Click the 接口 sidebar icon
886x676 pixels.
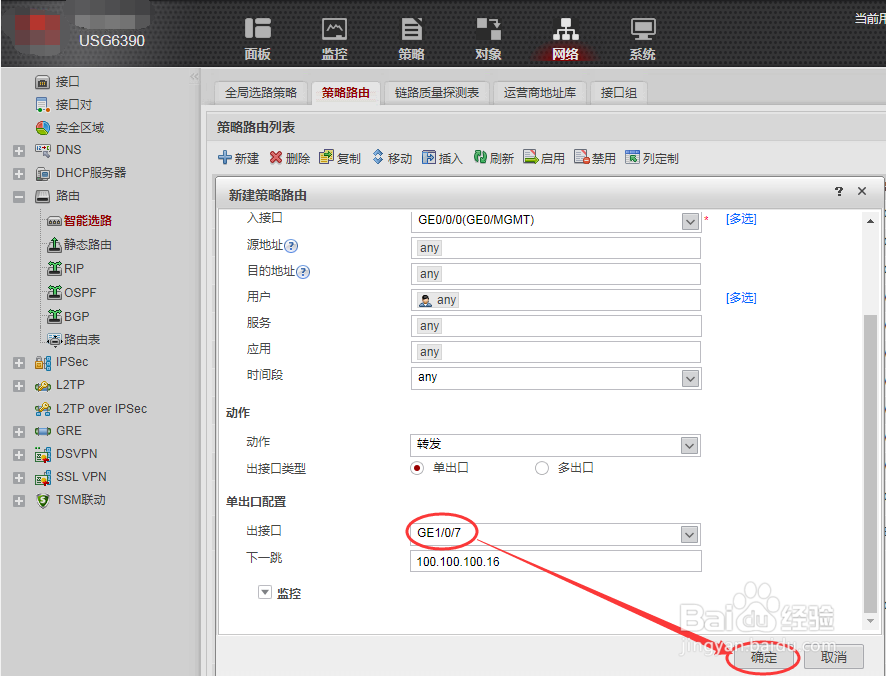coord(42,82)
